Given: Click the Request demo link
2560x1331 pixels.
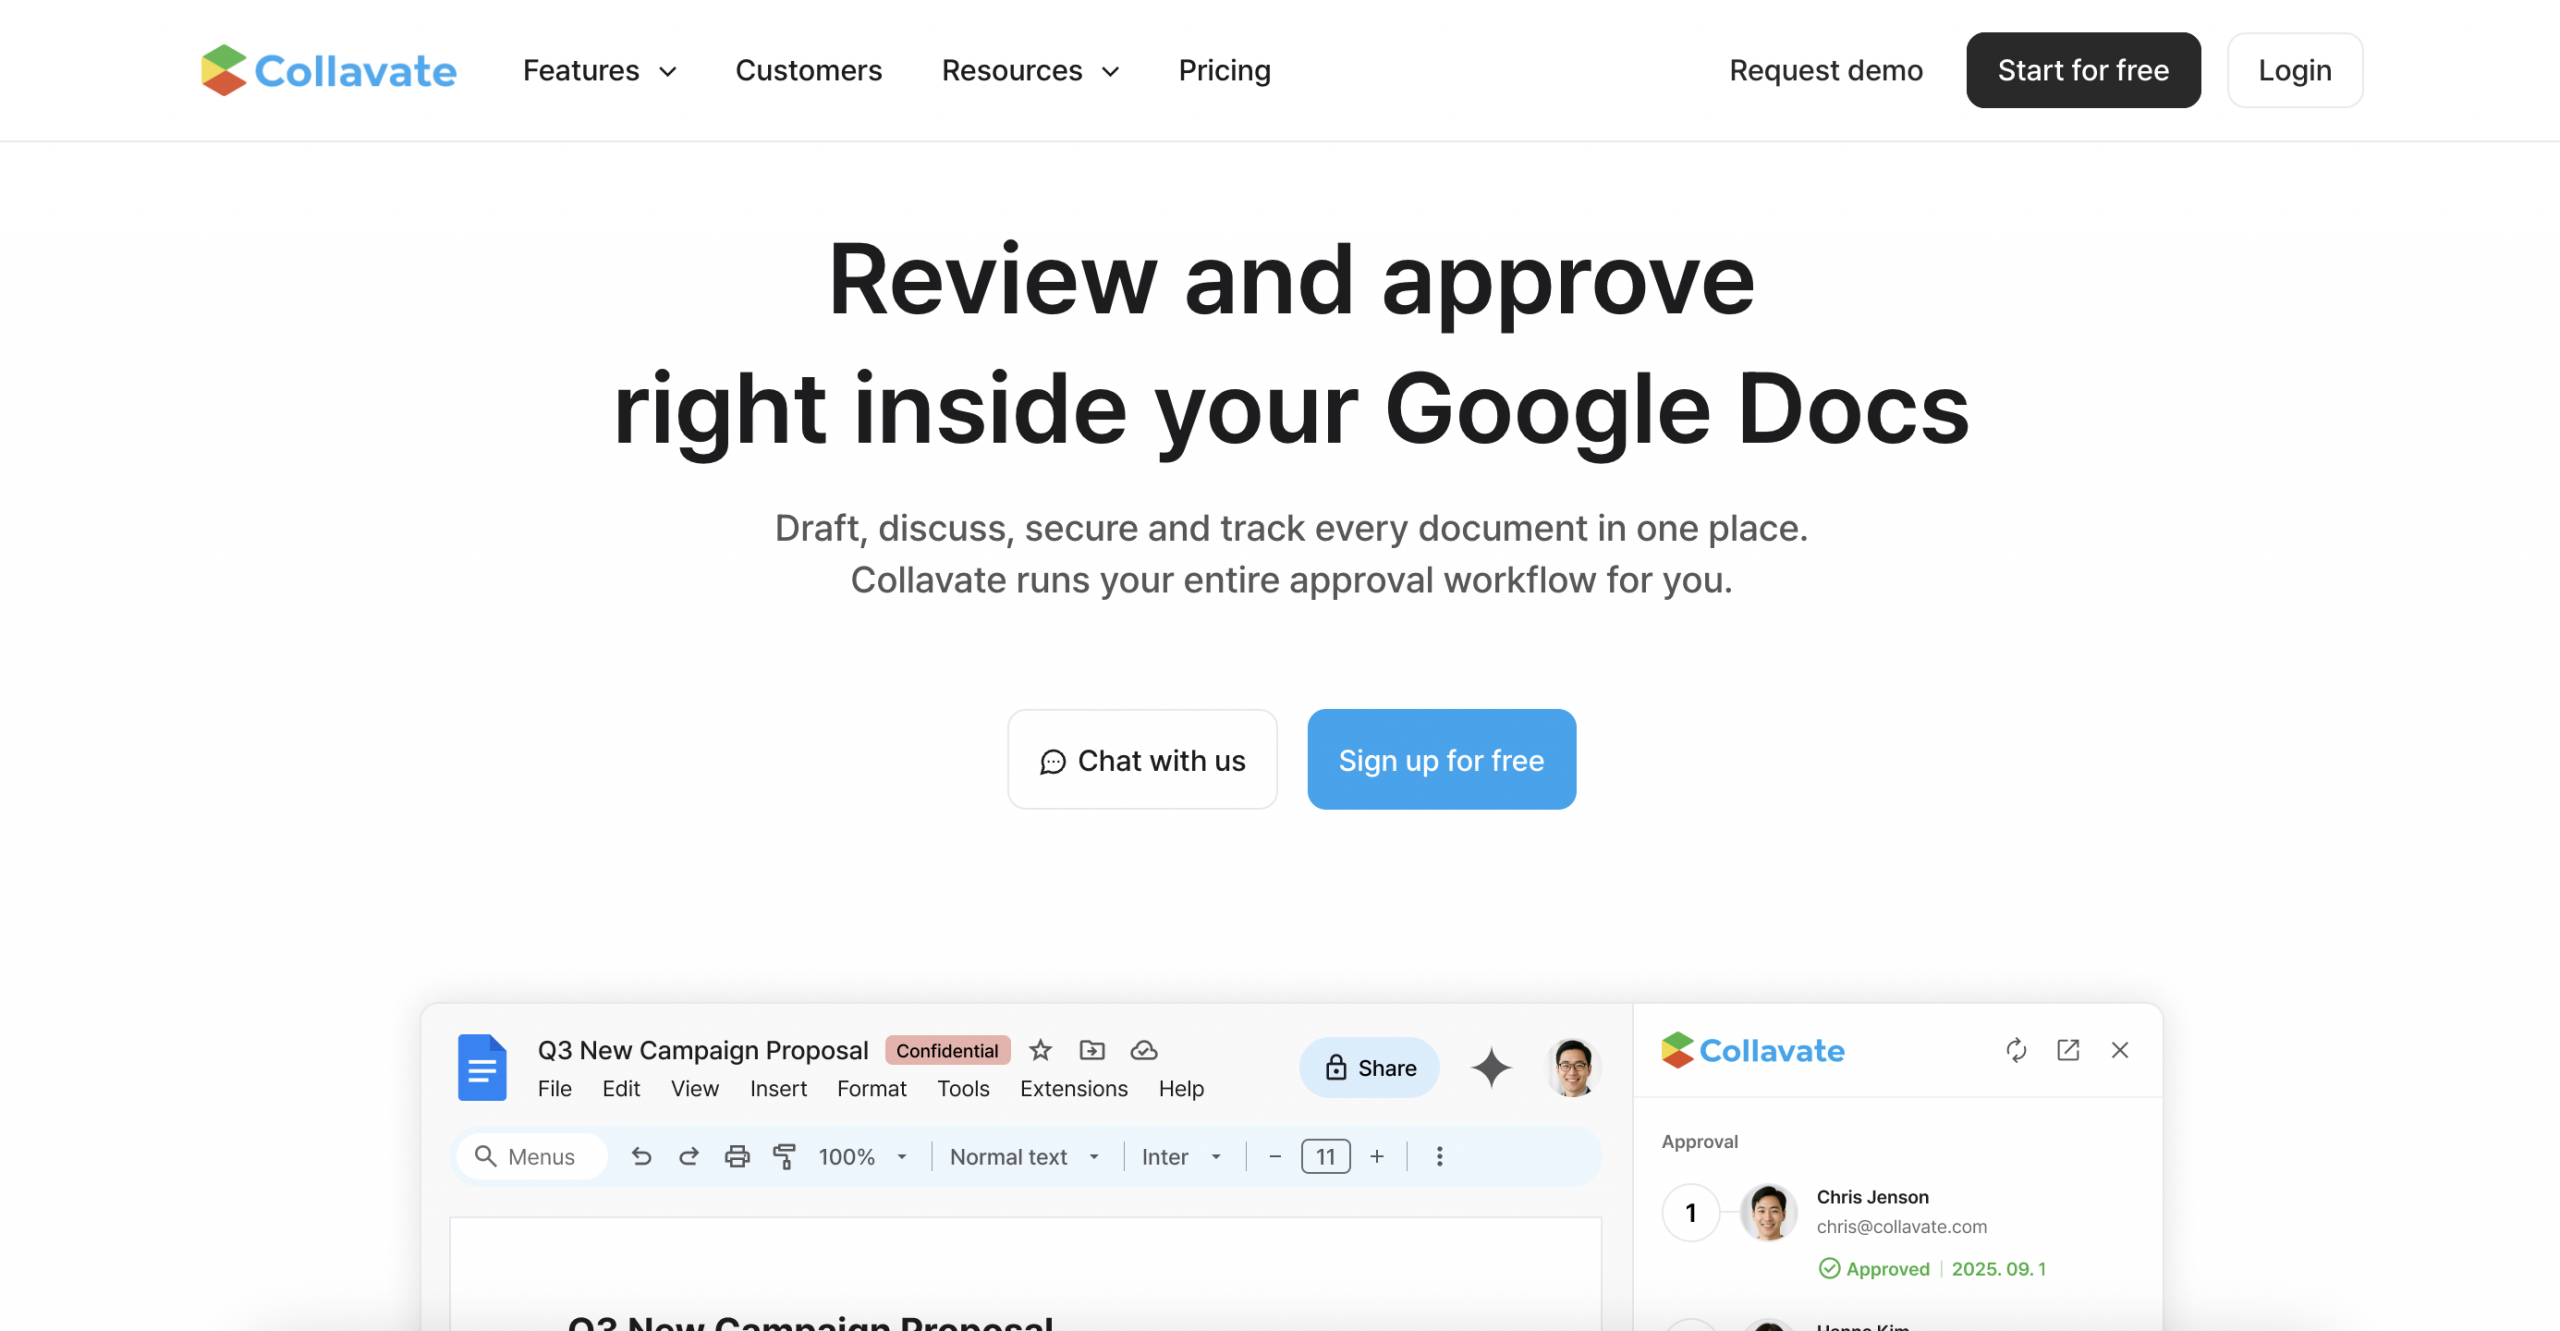Looking at the screenshot, I should pos(1826,70).
